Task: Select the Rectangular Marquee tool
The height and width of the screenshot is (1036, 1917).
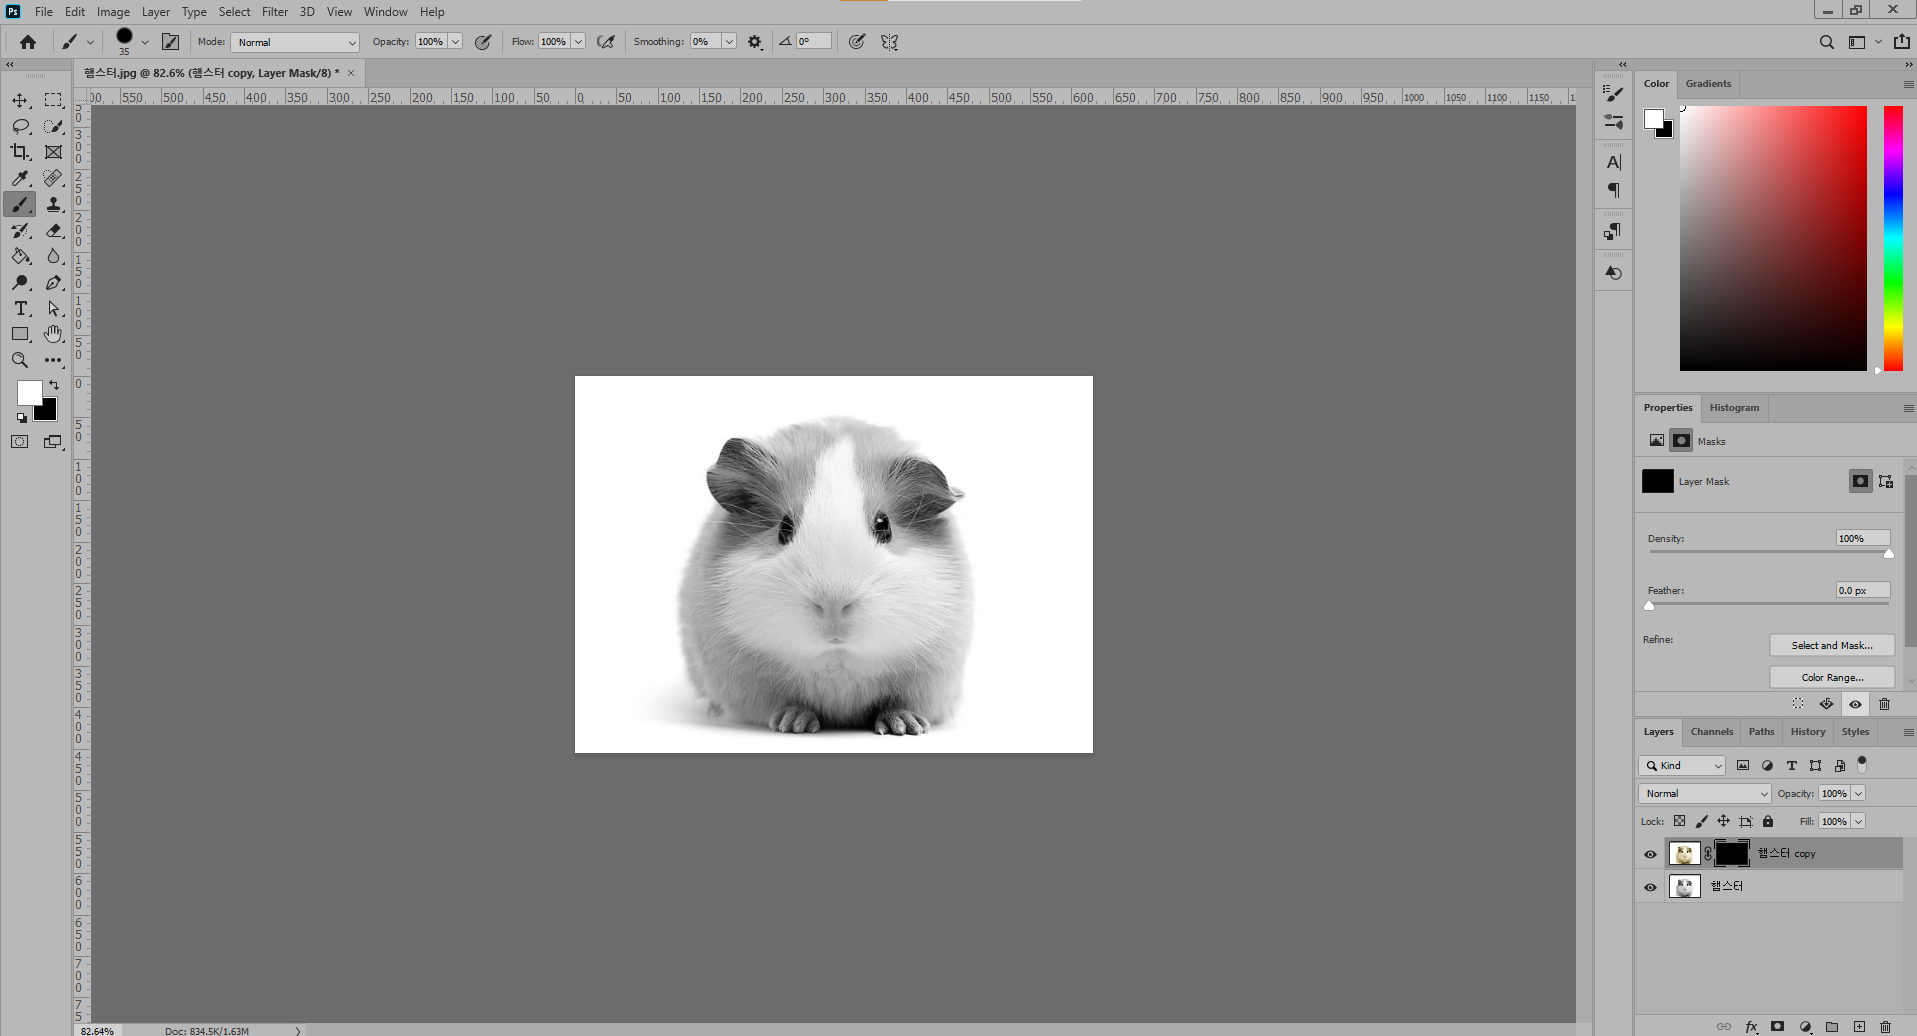Action: (54, 100)
